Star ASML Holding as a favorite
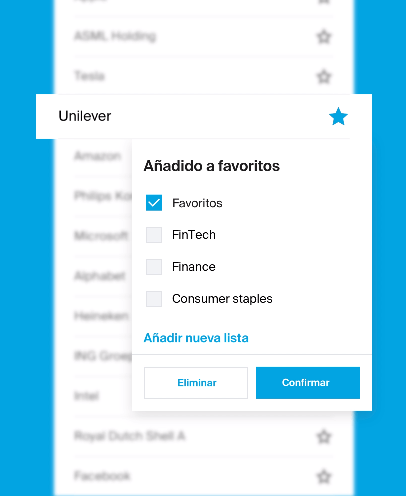 [x=324, y=36]
